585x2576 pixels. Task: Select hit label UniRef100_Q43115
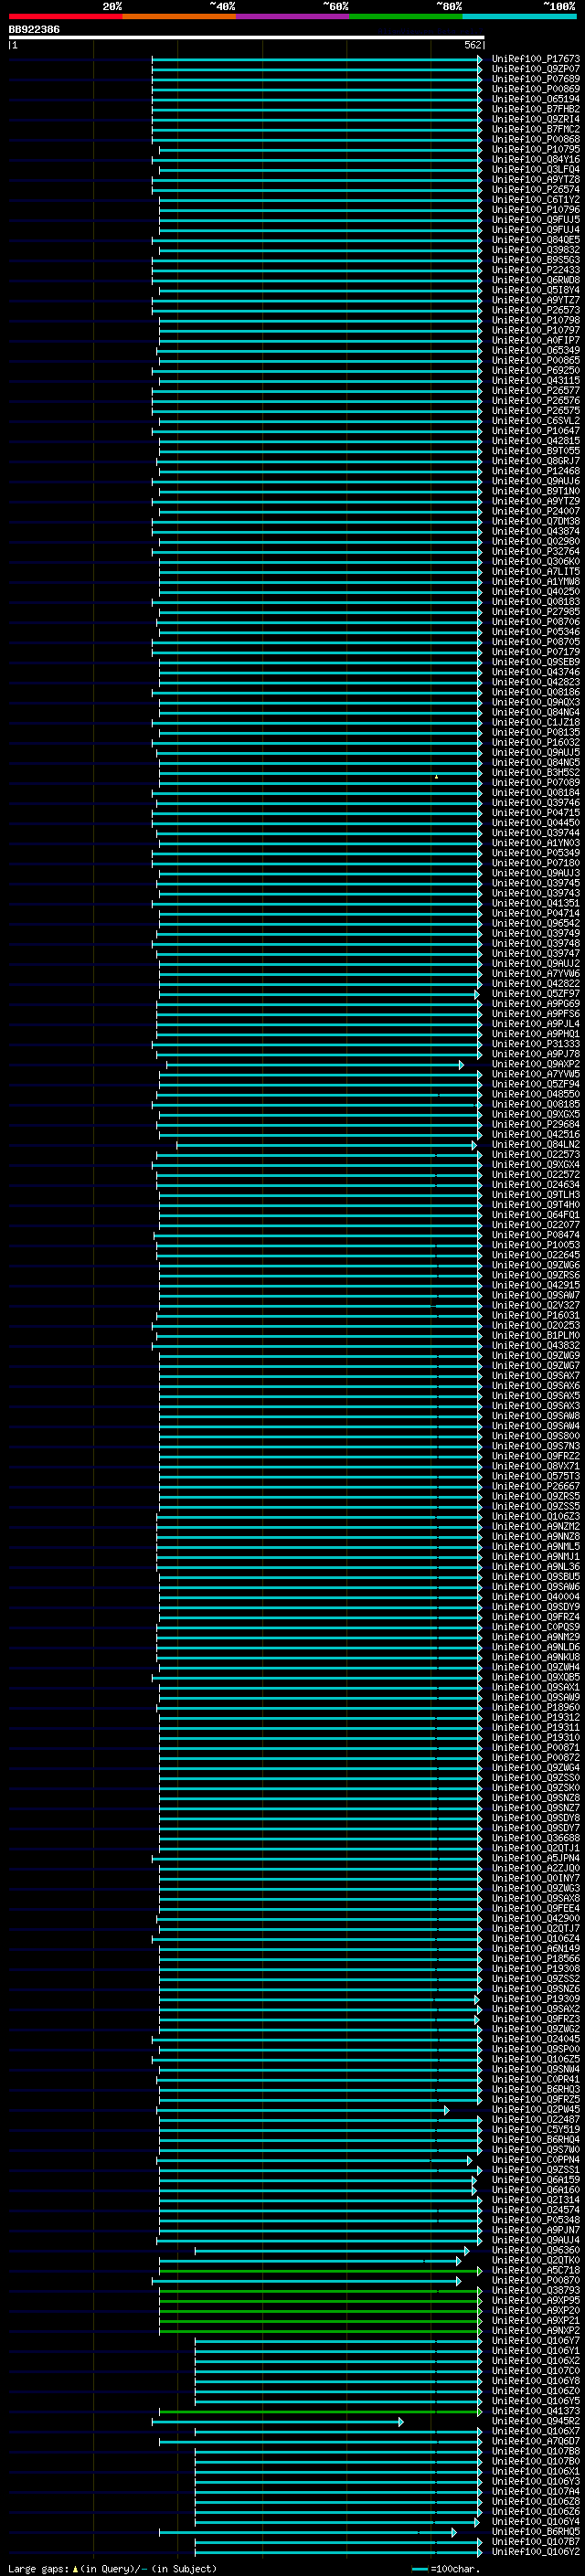pyautogui.click(x=535, y=381)
